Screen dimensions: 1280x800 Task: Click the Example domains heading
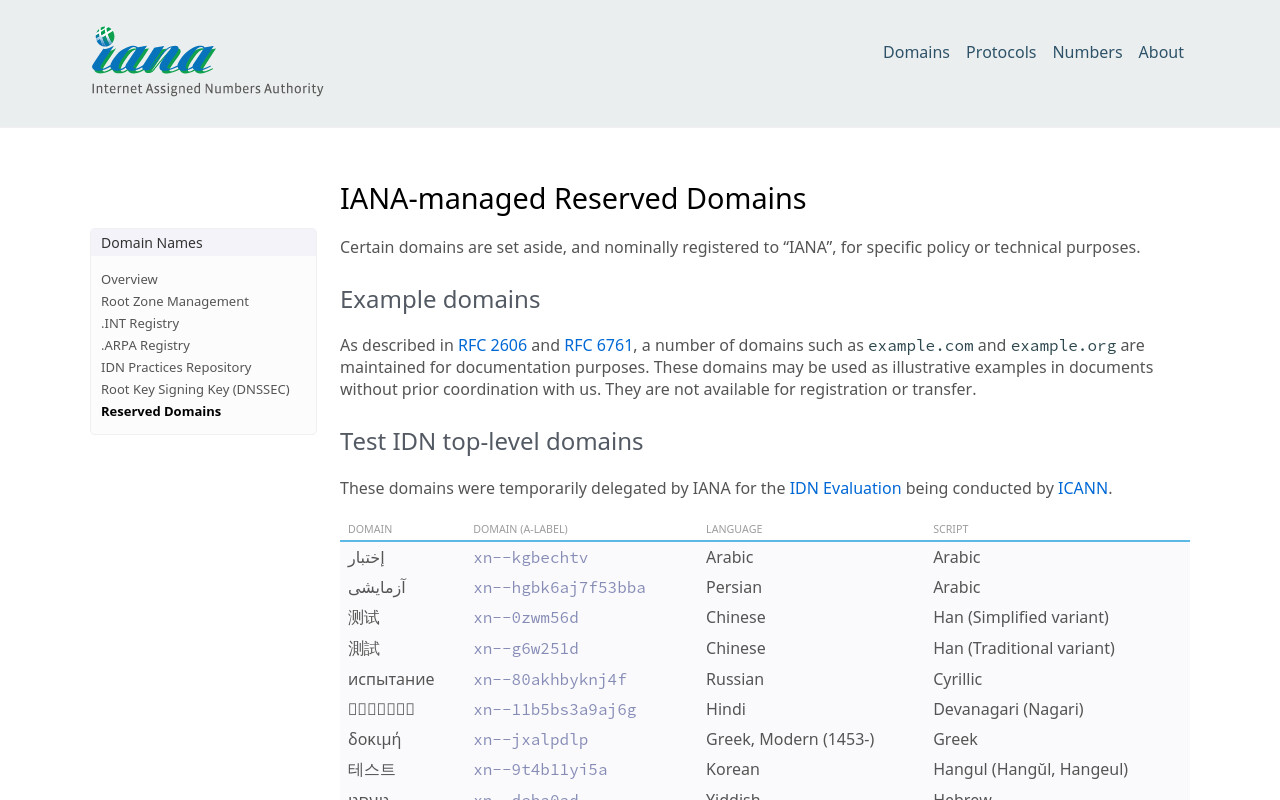point(440,299)
